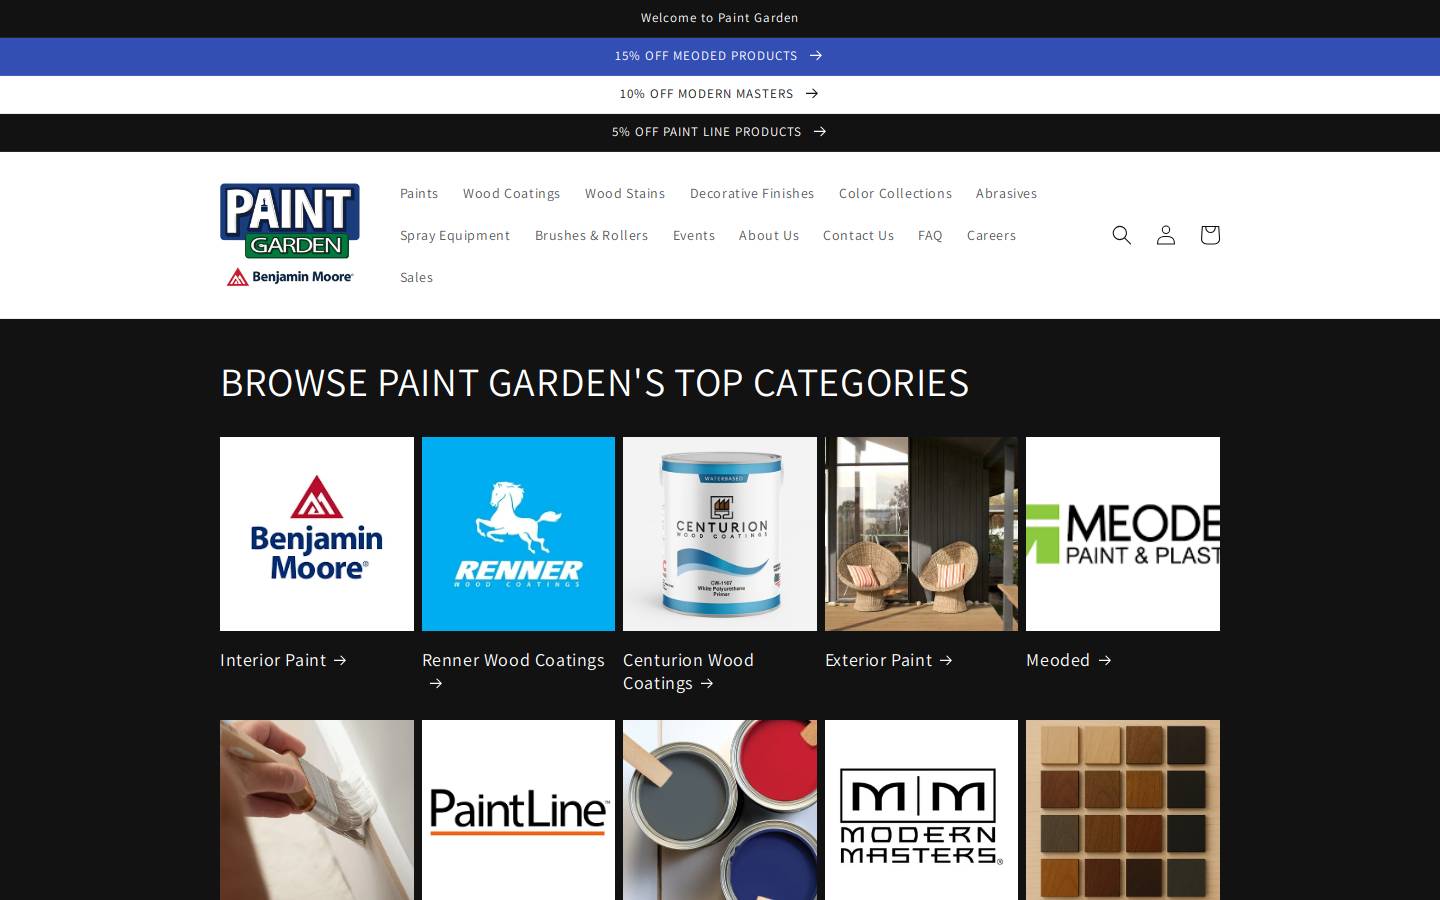Open the Abrasives menu item
This screenshot has height=900, width=1440.
pyautogui.click(x=1006, y=193)
